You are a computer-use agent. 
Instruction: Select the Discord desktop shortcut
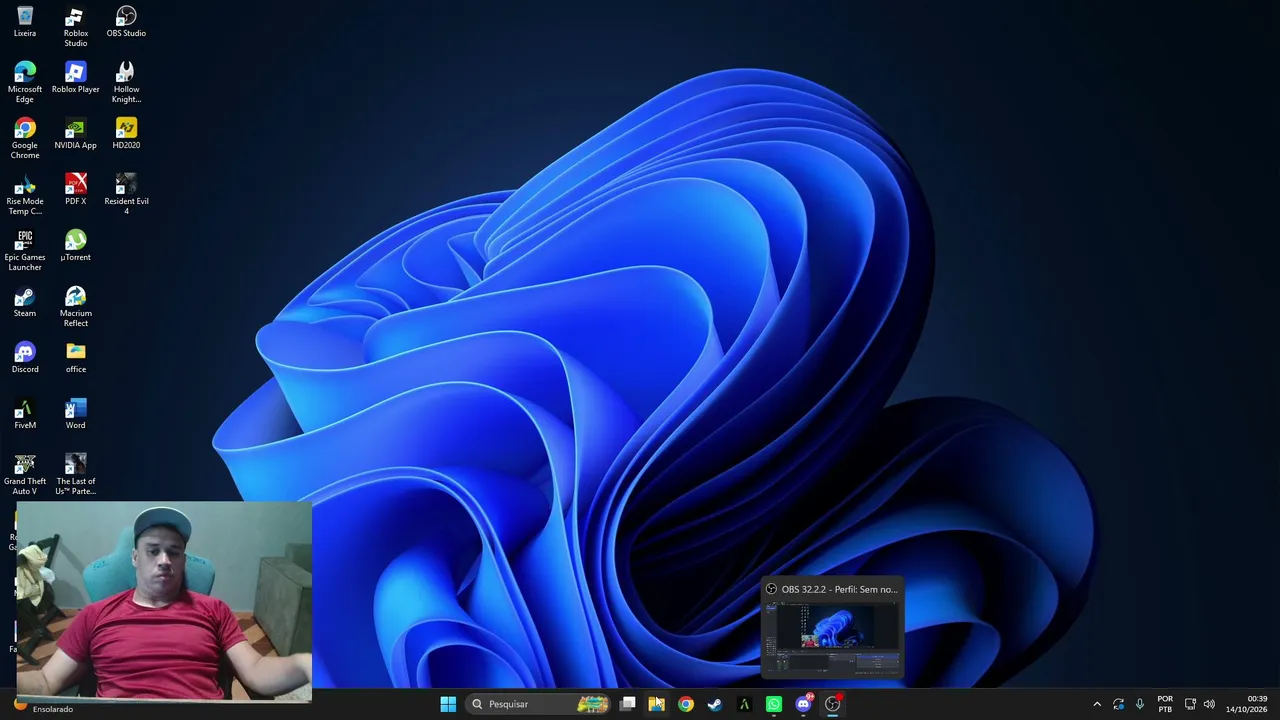(x=25, y=358)
